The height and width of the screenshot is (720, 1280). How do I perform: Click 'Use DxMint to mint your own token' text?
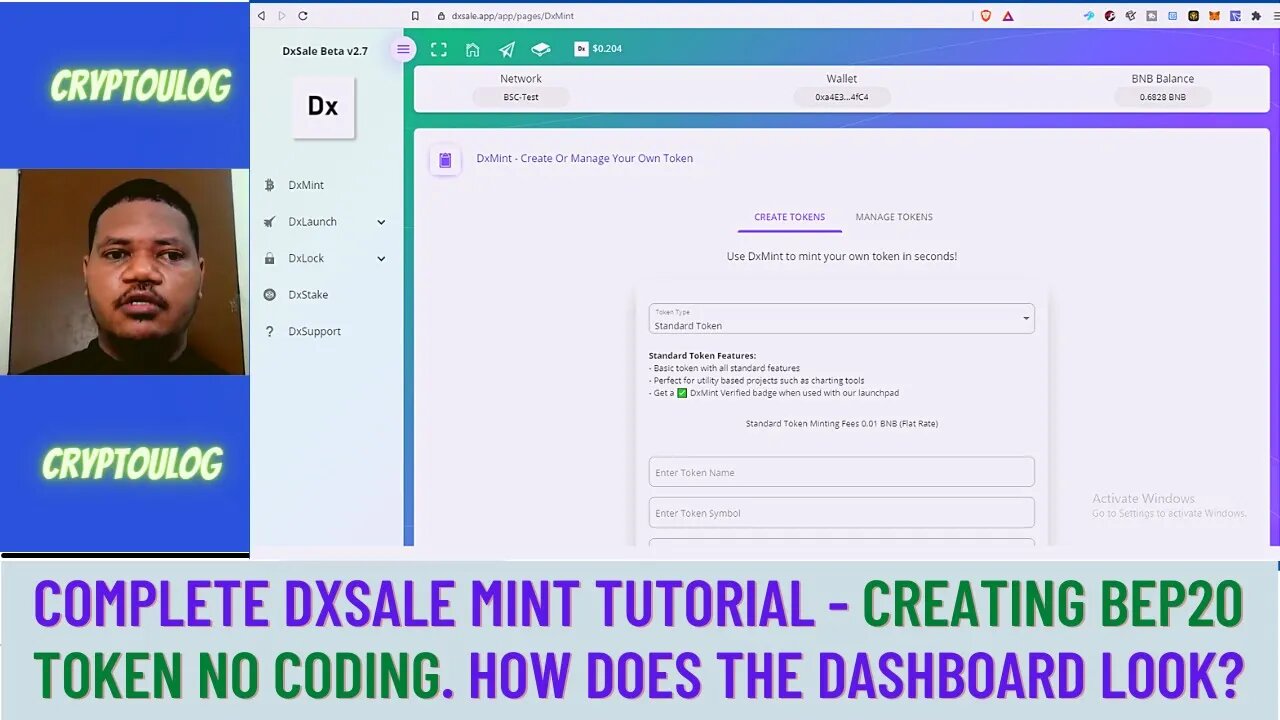841,256
